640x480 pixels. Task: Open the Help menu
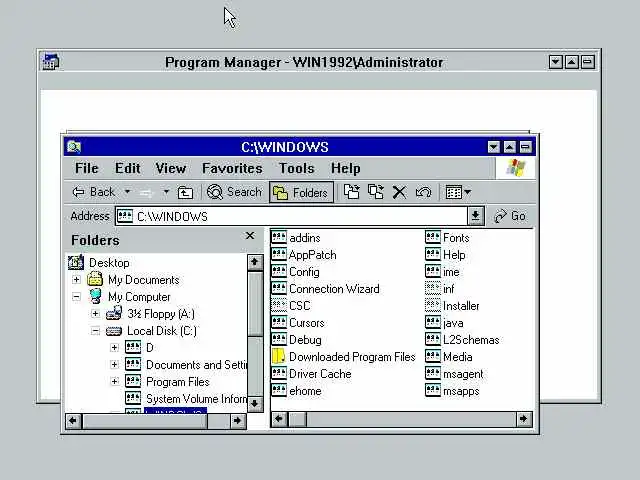coord(345,168)
